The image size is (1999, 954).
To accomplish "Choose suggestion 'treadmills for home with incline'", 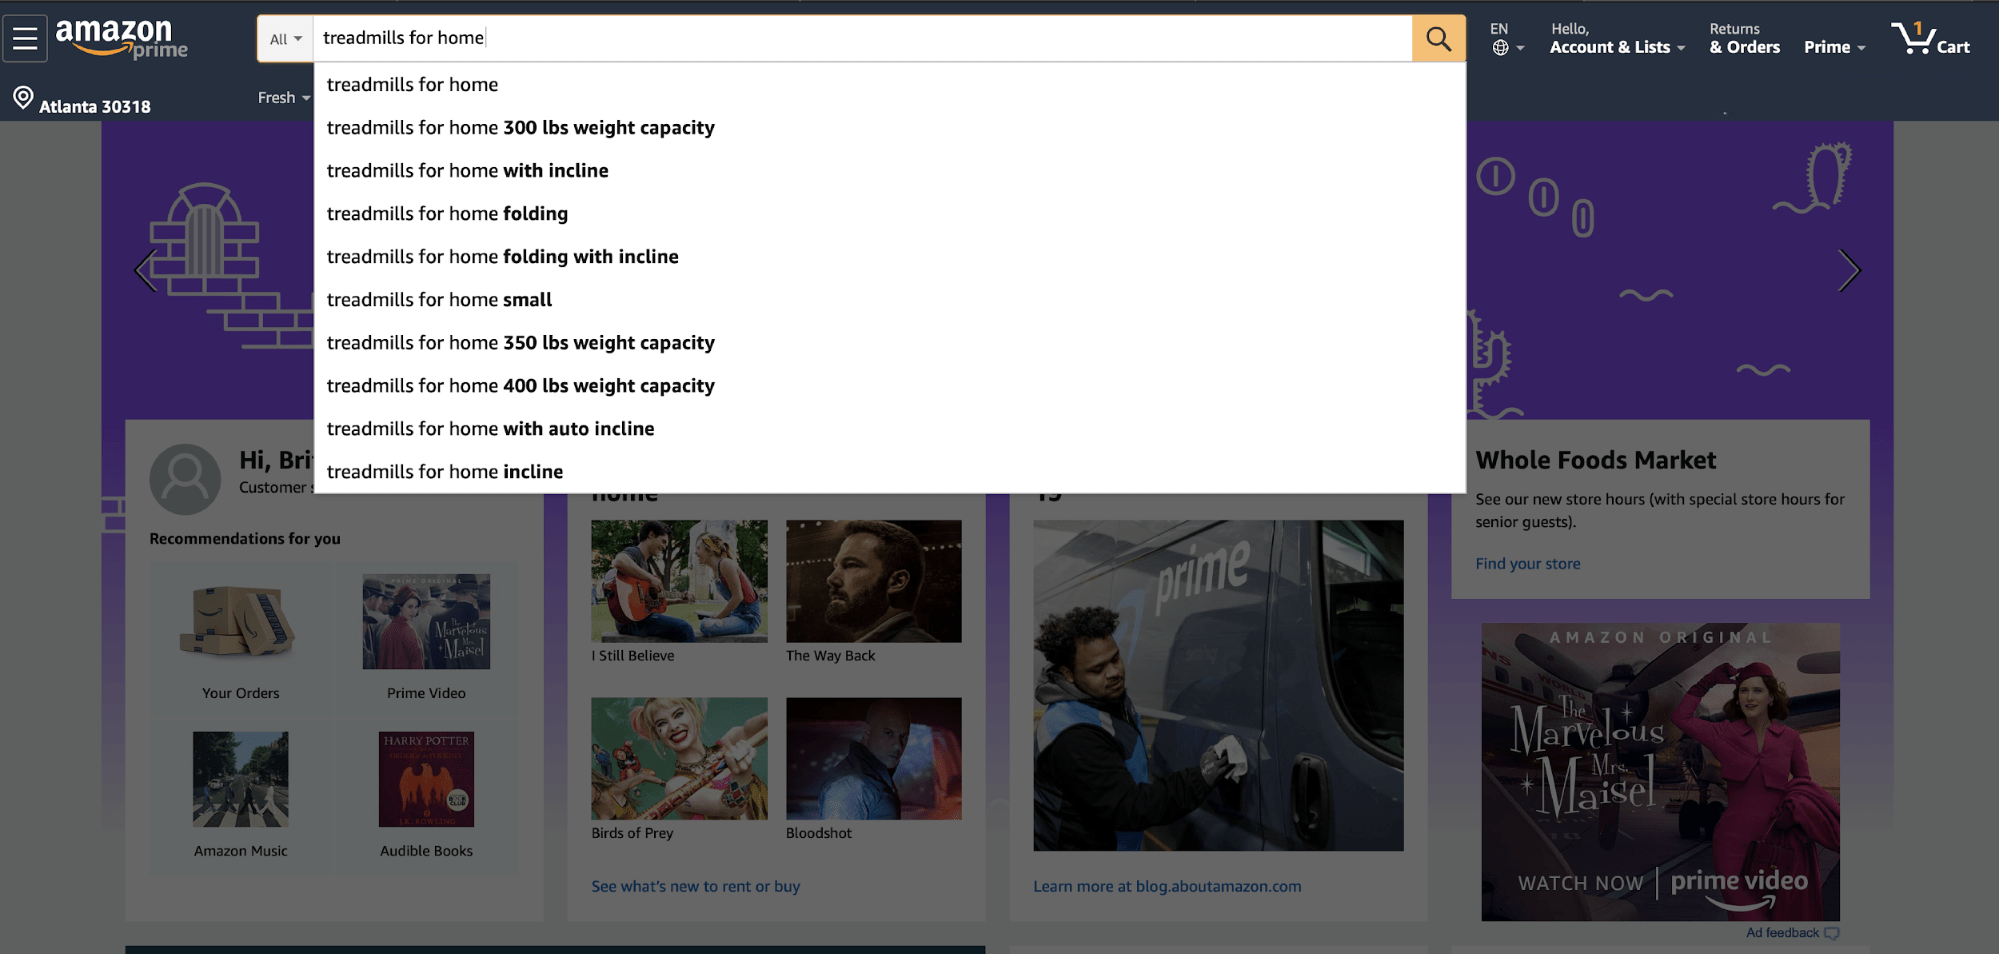I will coord(467,171).
